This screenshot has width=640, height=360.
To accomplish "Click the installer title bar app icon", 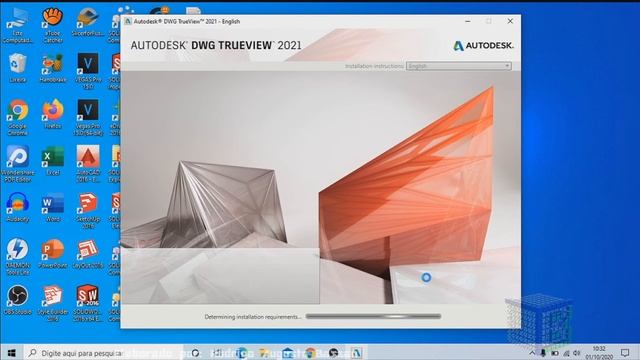I will (x=128, y=21).
